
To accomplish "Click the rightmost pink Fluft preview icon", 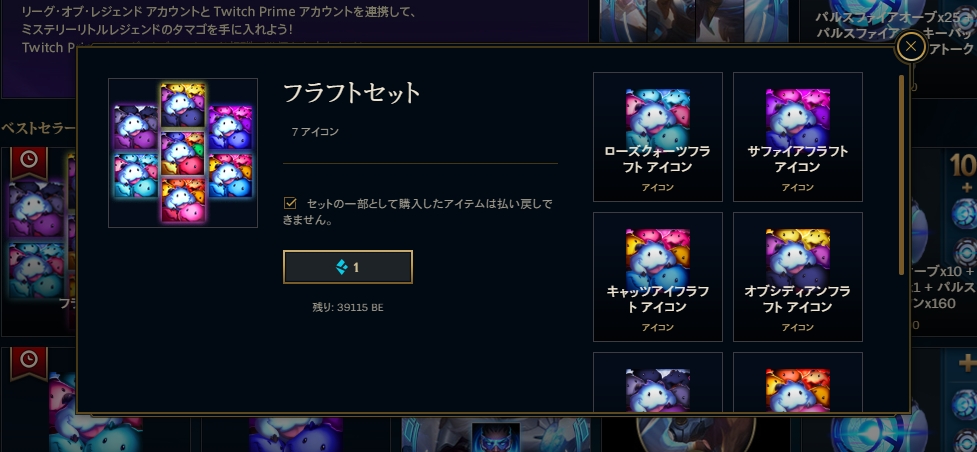I will coord(230,127).
